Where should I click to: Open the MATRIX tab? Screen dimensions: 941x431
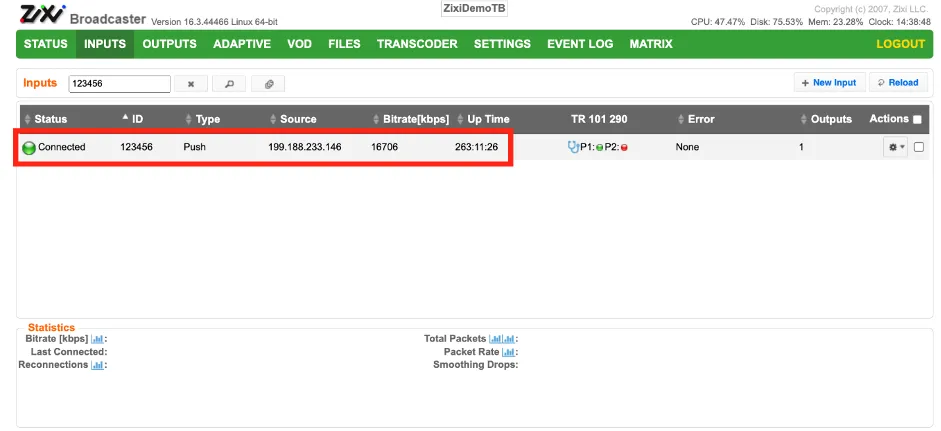coord(651,44)
